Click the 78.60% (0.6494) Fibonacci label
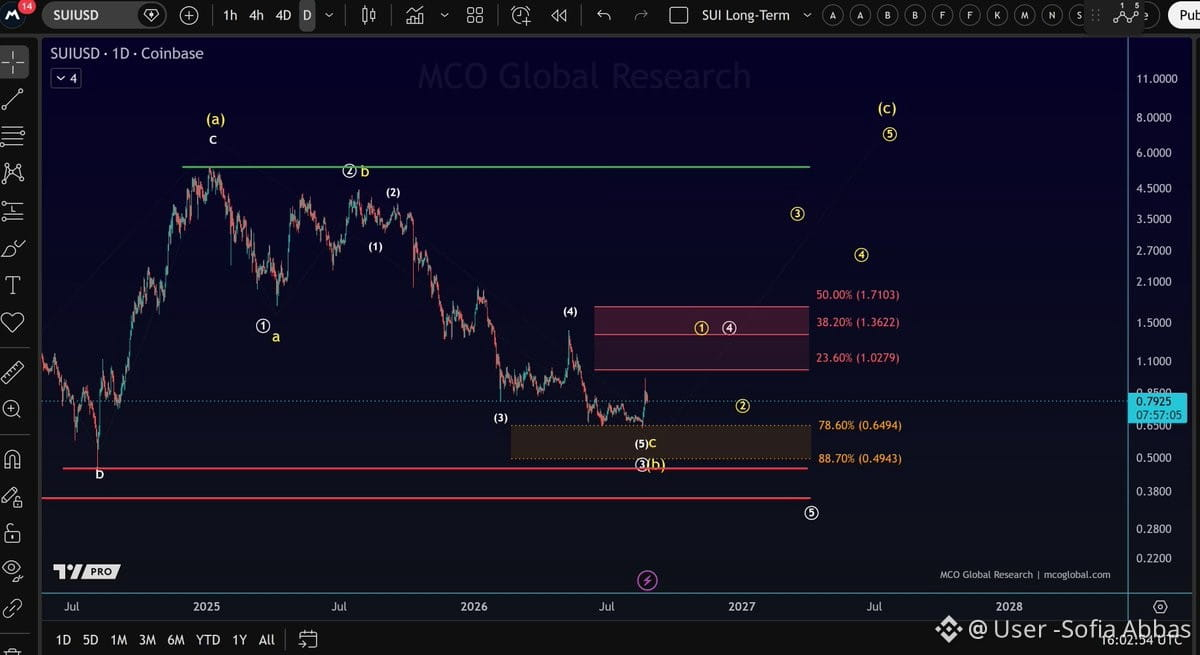 861,426
